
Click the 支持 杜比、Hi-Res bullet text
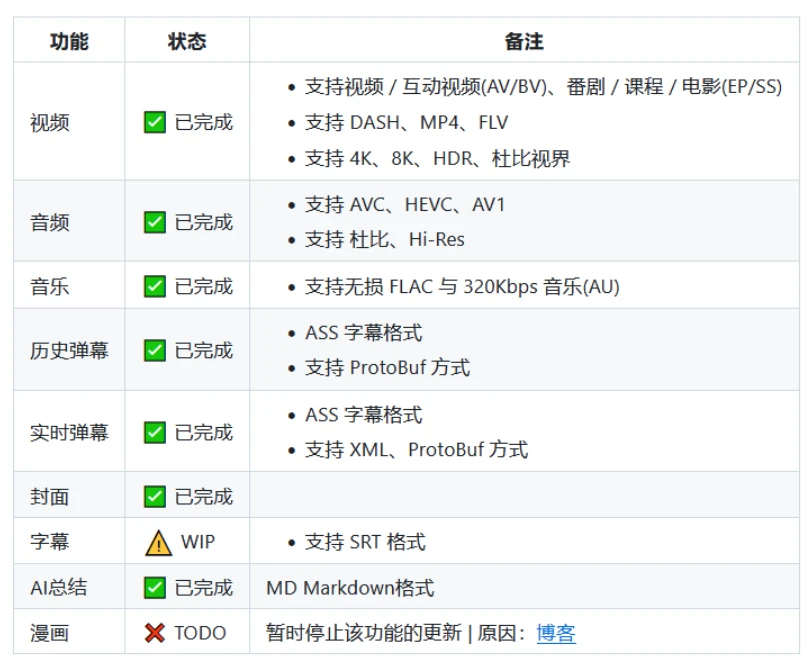point(384,240)
